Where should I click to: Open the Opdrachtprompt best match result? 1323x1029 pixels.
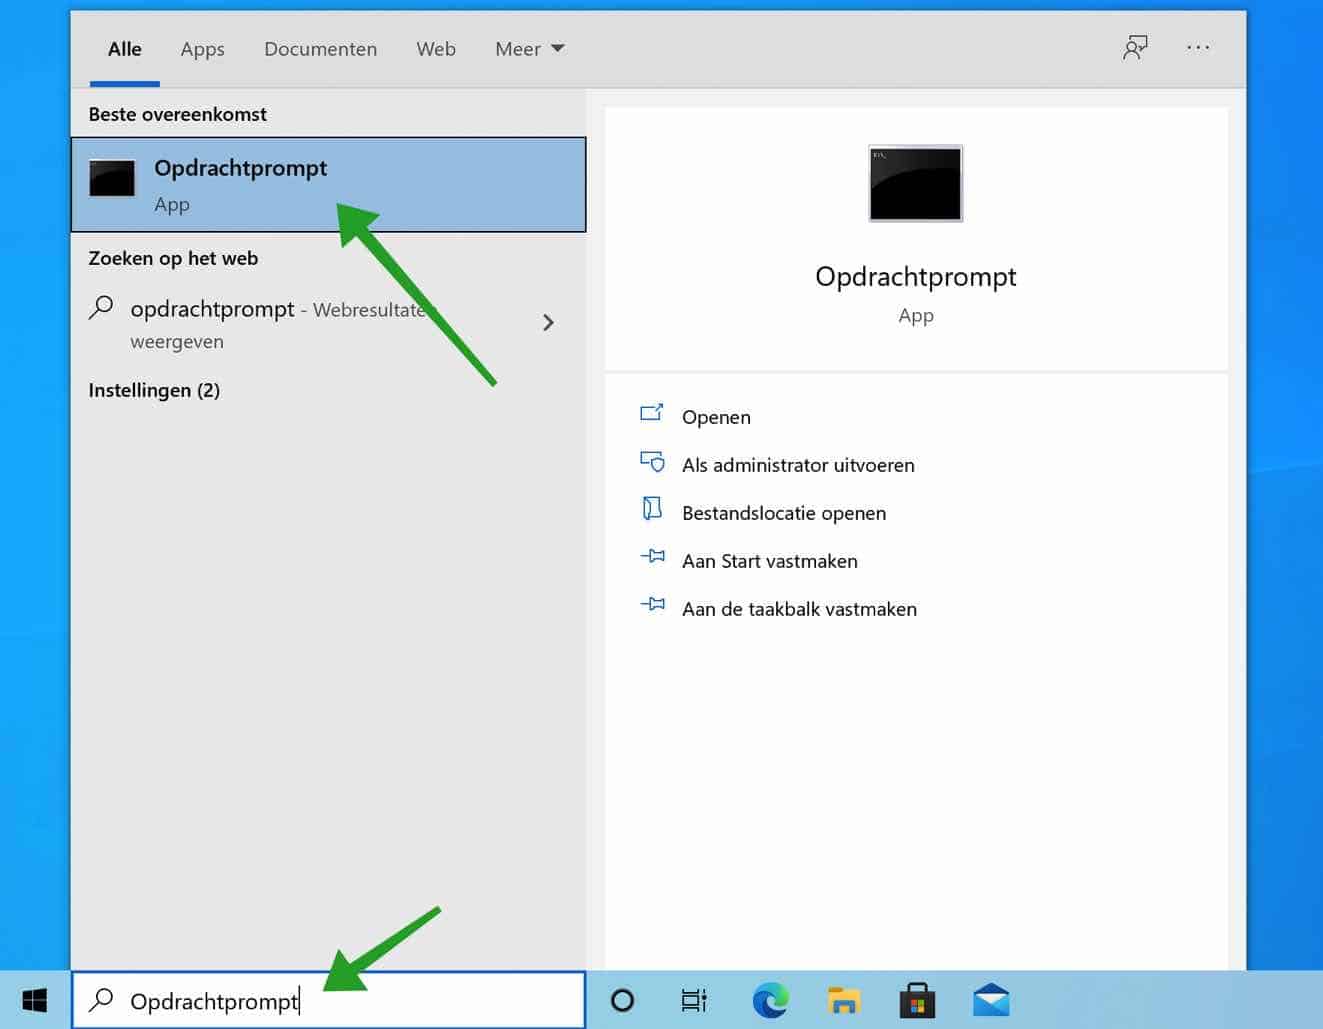tap(328, 185)
